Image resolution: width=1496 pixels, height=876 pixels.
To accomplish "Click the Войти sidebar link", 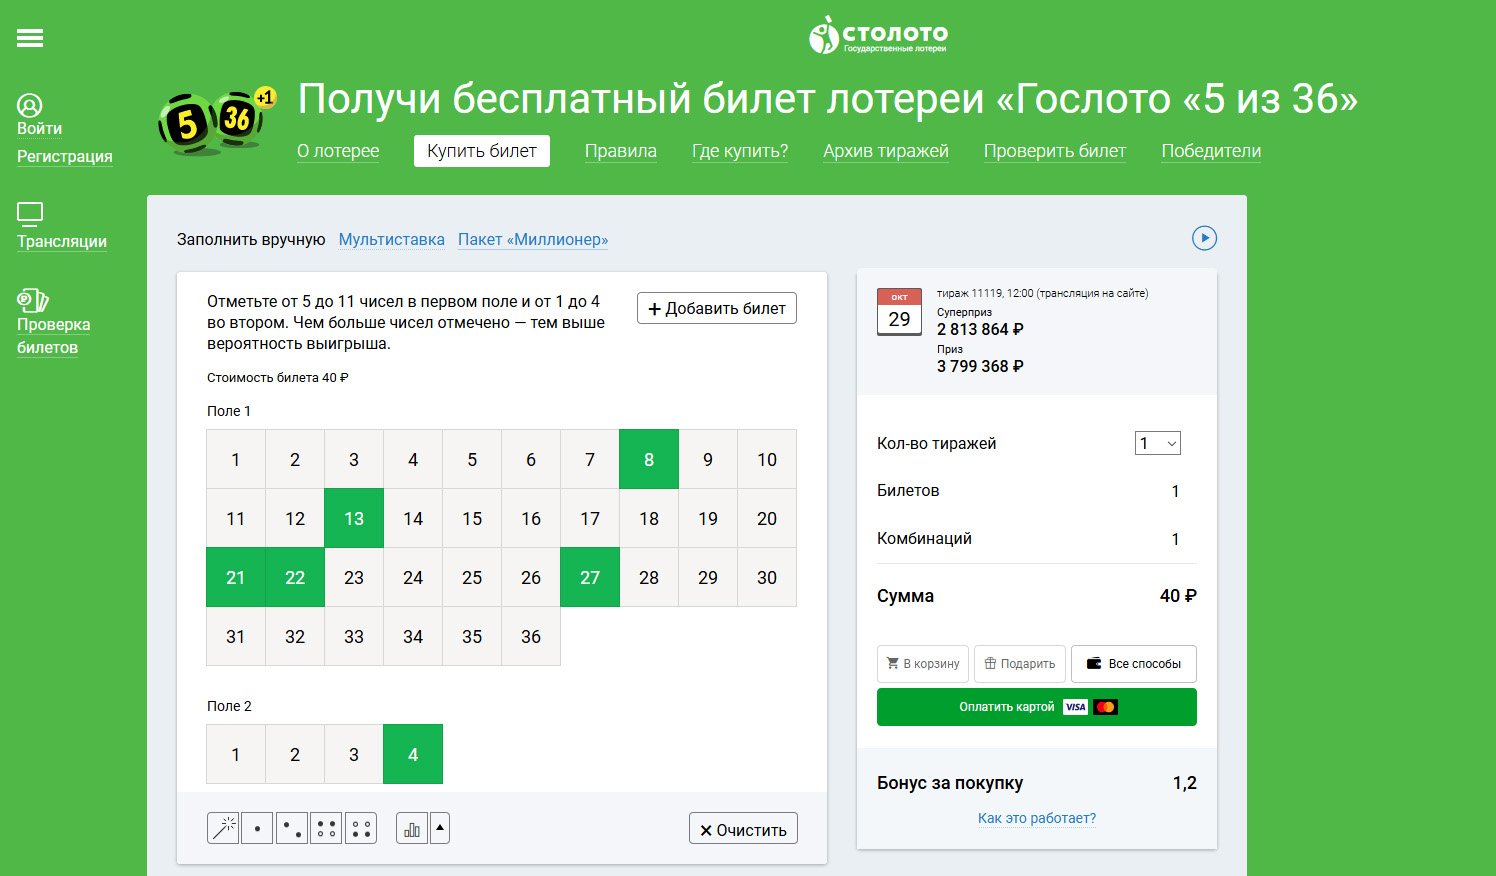I will click(x=40, y=129).
